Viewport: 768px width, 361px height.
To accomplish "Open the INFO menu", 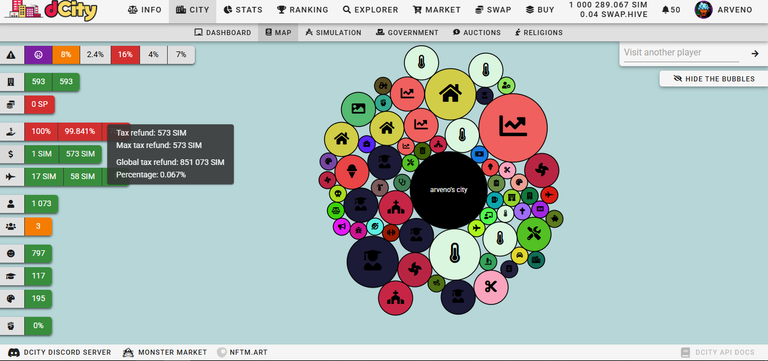I will tap(144, 10).
